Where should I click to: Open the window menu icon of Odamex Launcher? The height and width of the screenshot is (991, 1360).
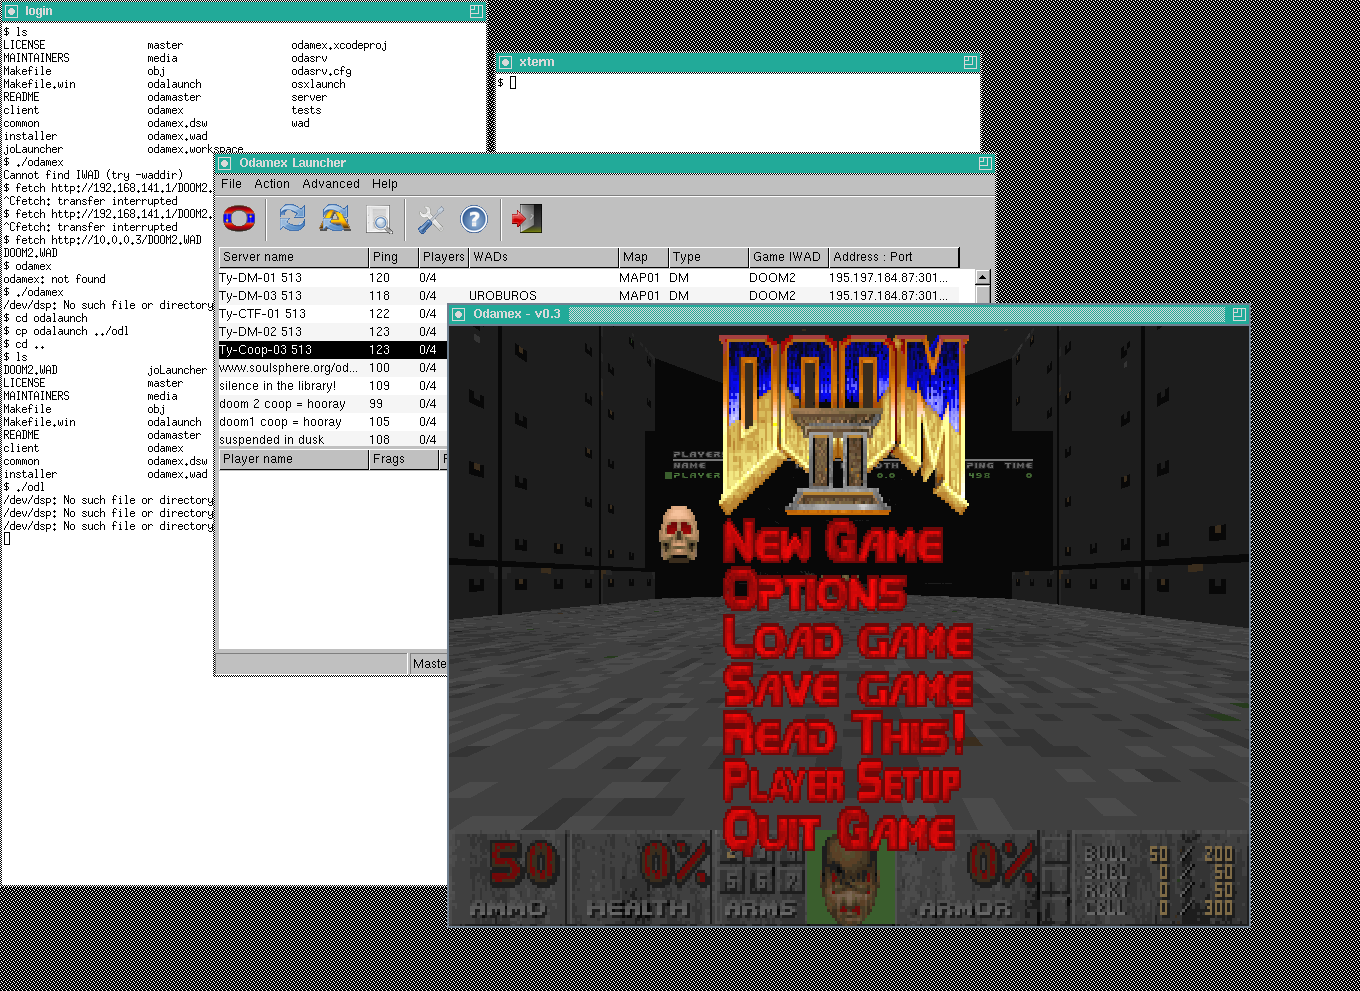[x=225, y=163]
